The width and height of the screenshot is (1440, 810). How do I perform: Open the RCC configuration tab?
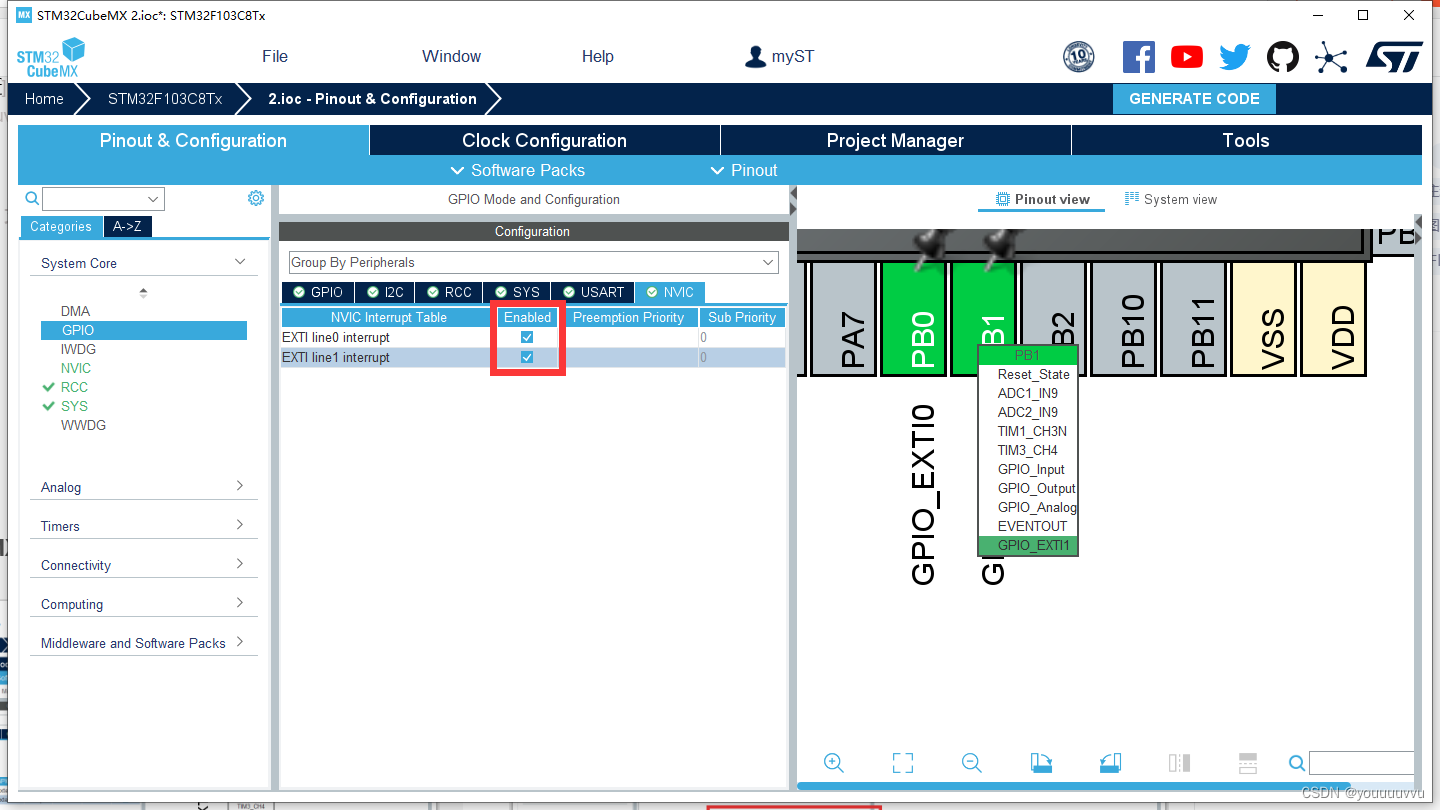tap(448, 292)
